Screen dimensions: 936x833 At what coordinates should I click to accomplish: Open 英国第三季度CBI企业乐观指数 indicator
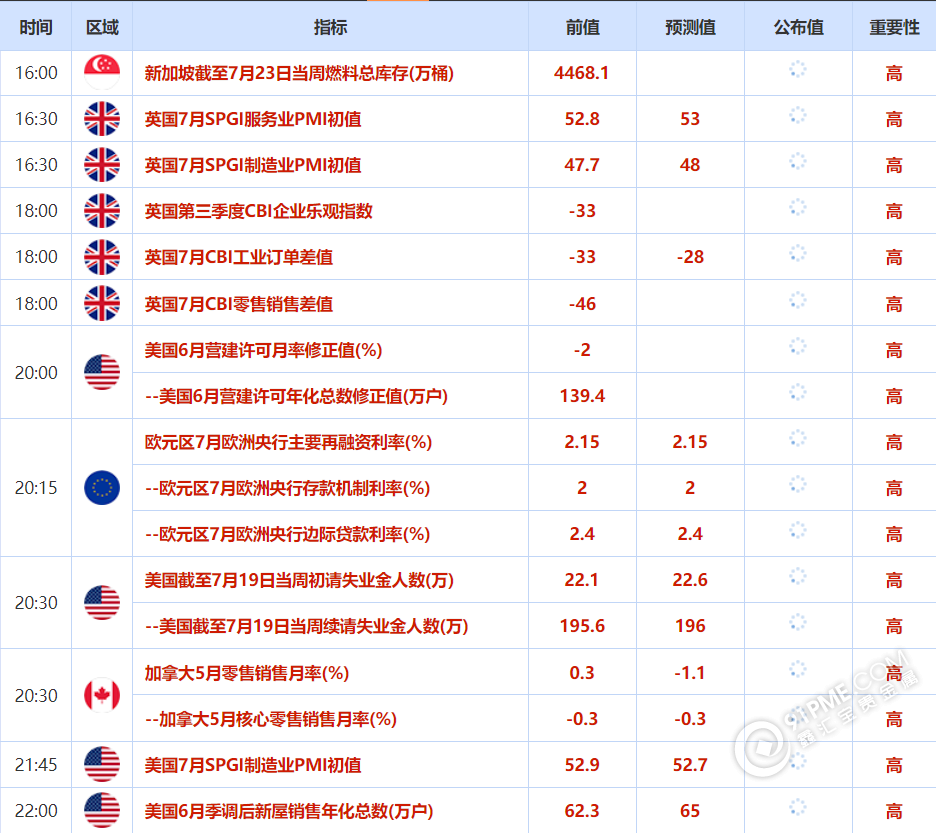point(258,211)
